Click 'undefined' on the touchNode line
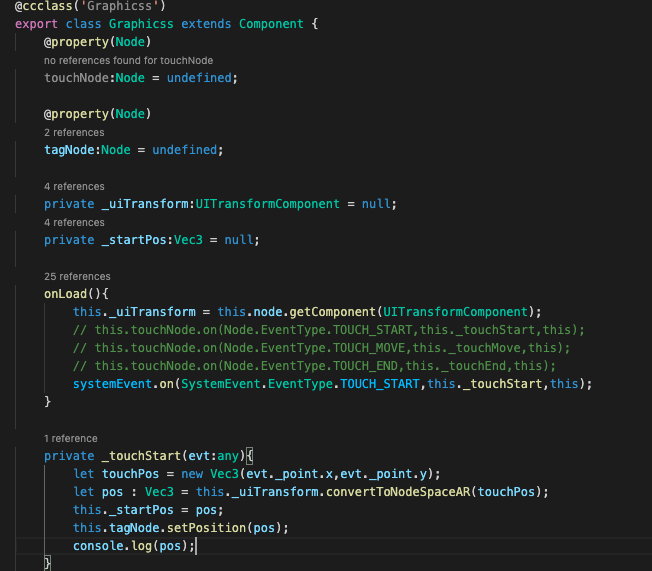The image size is (652, 571). click(x=199, y=78)
